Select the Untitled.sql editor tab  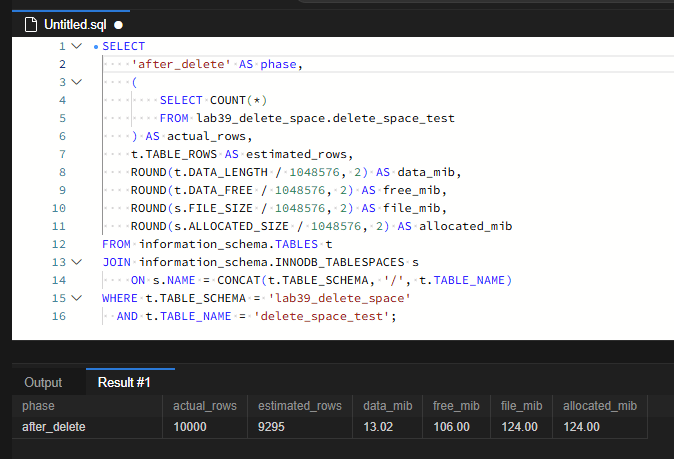[71, 24]
